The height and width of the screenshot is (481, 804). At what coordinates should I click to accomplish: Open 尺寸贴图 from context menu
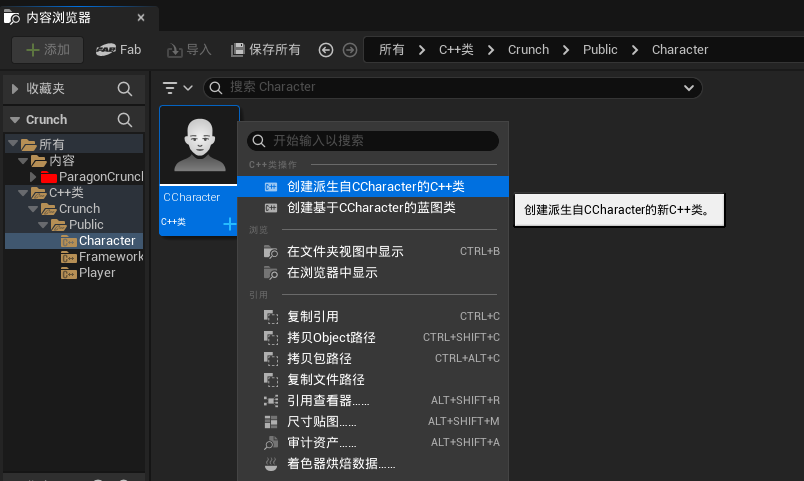(x=373, y=422)
